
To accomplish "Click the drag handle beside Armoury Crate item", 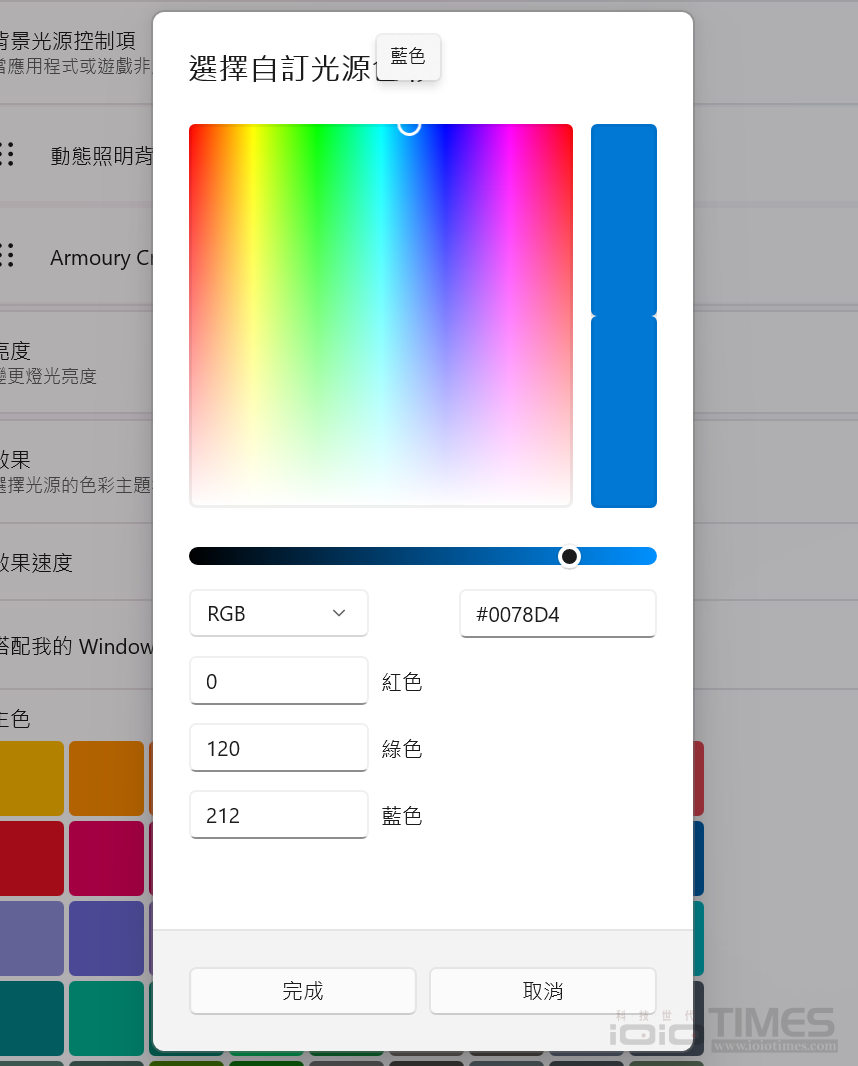I will [7, 256].
